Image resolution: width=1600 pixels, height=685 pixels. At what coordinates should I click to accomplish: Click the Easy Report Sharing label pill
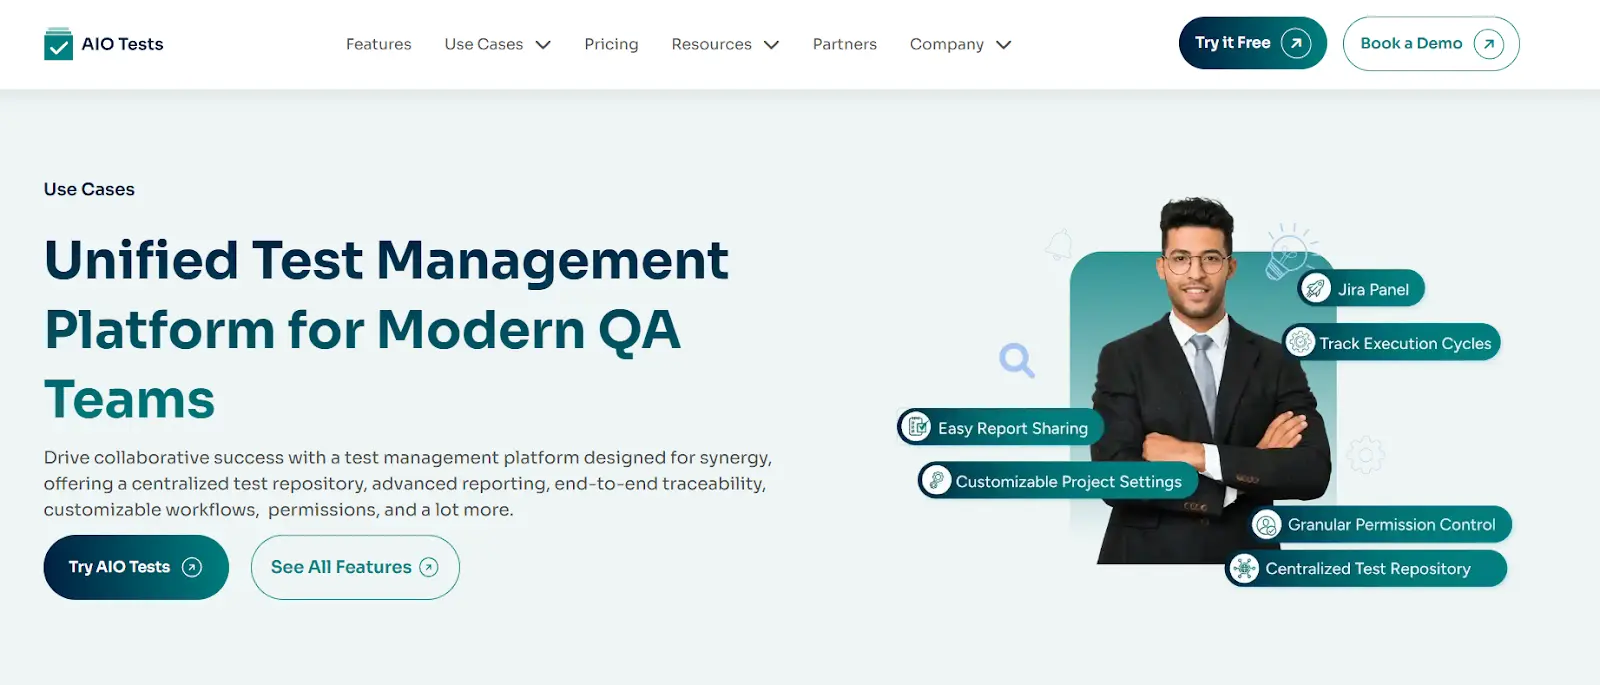[1000, 427]
